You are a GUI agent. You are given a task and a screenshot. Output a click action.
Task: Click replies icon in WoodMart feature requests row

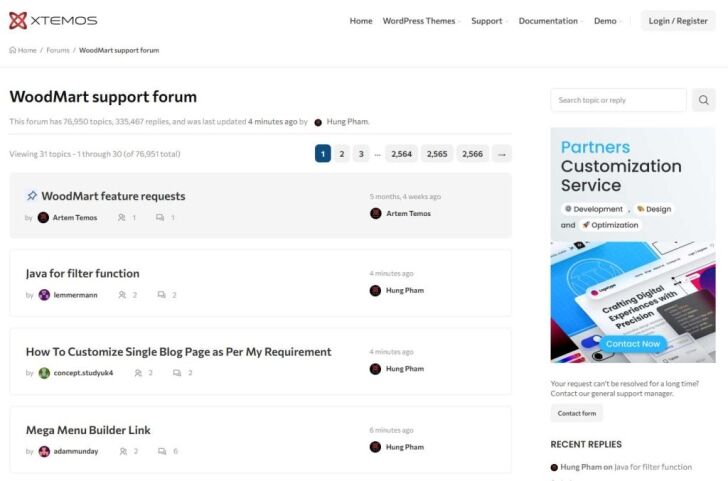tap(160, 217)
